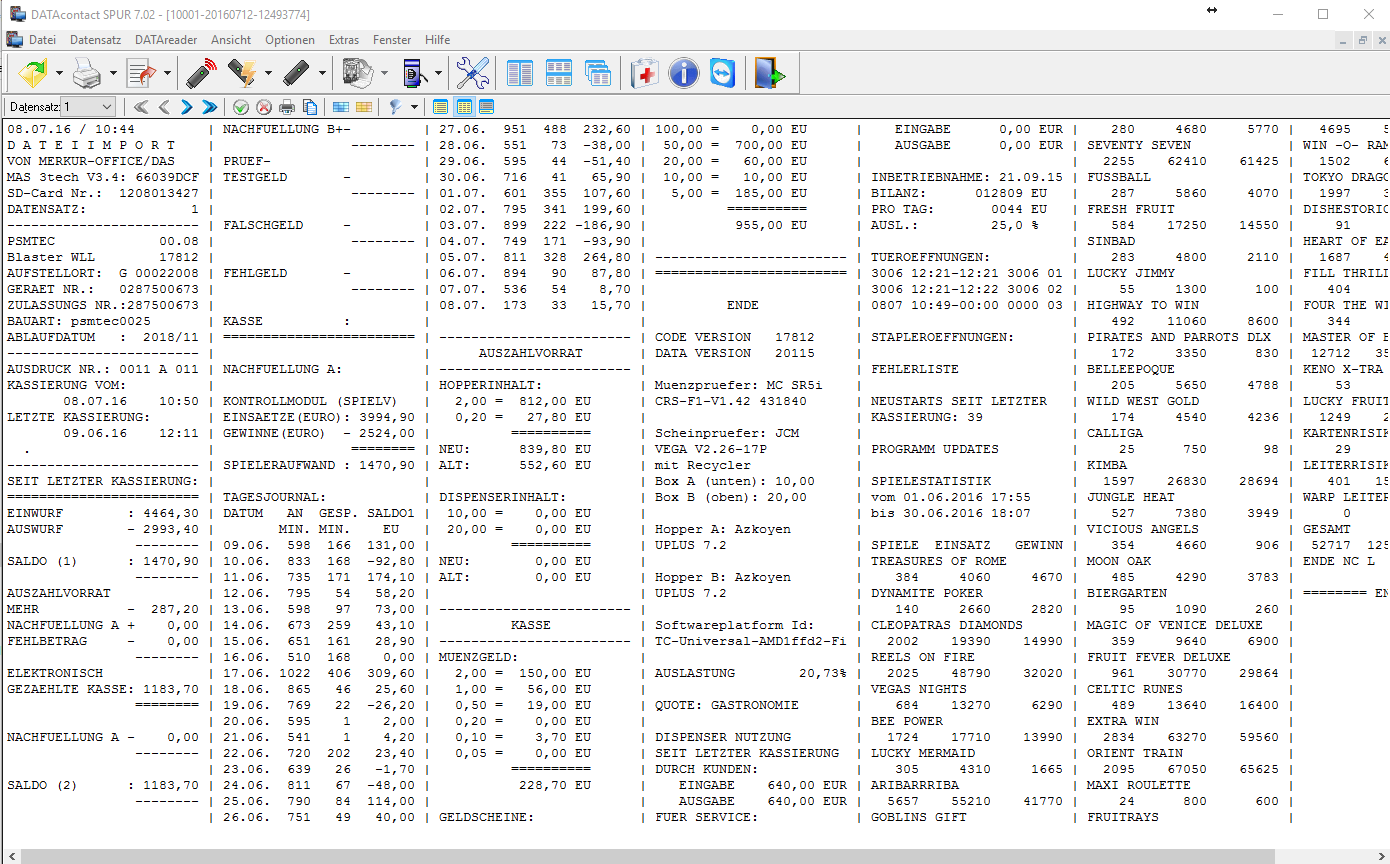Image resolution: width=1390 pixels, height=864 pixels.
Task: Expand the large printer dropdown arrow
Action: [x=113, y=74]
